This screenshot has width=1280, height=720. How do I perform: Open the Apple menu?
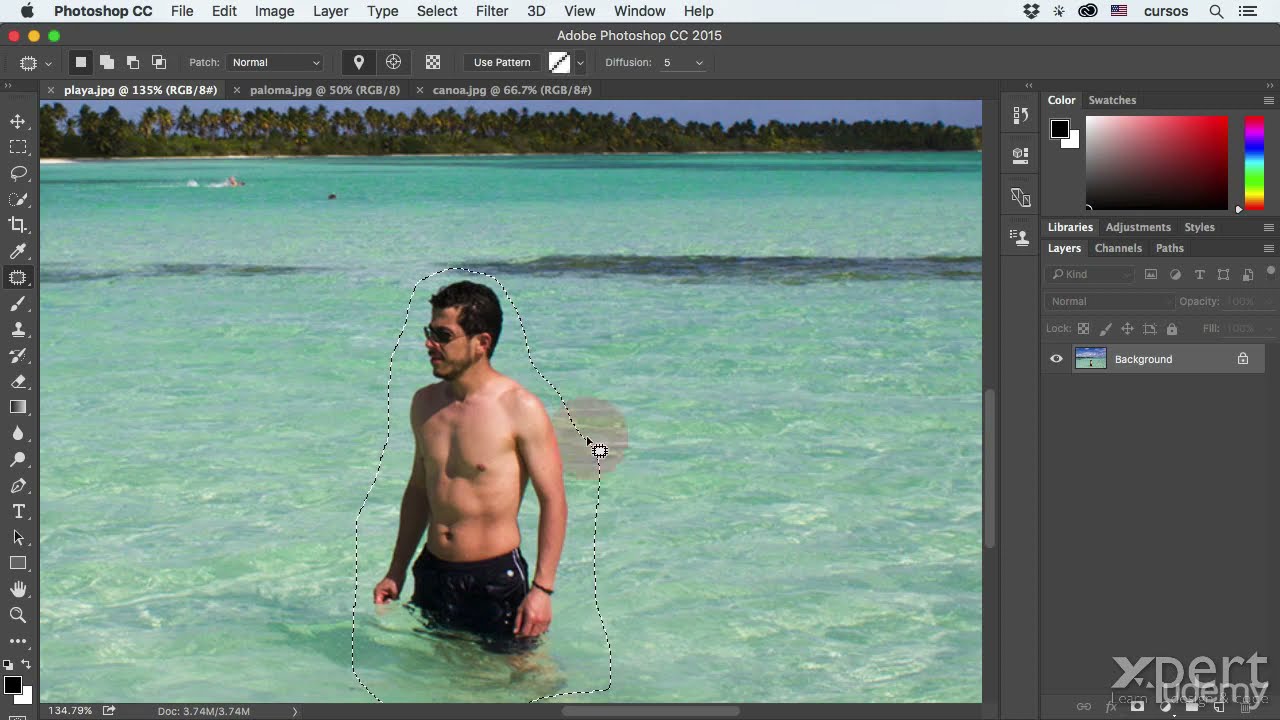coord(27,11)
